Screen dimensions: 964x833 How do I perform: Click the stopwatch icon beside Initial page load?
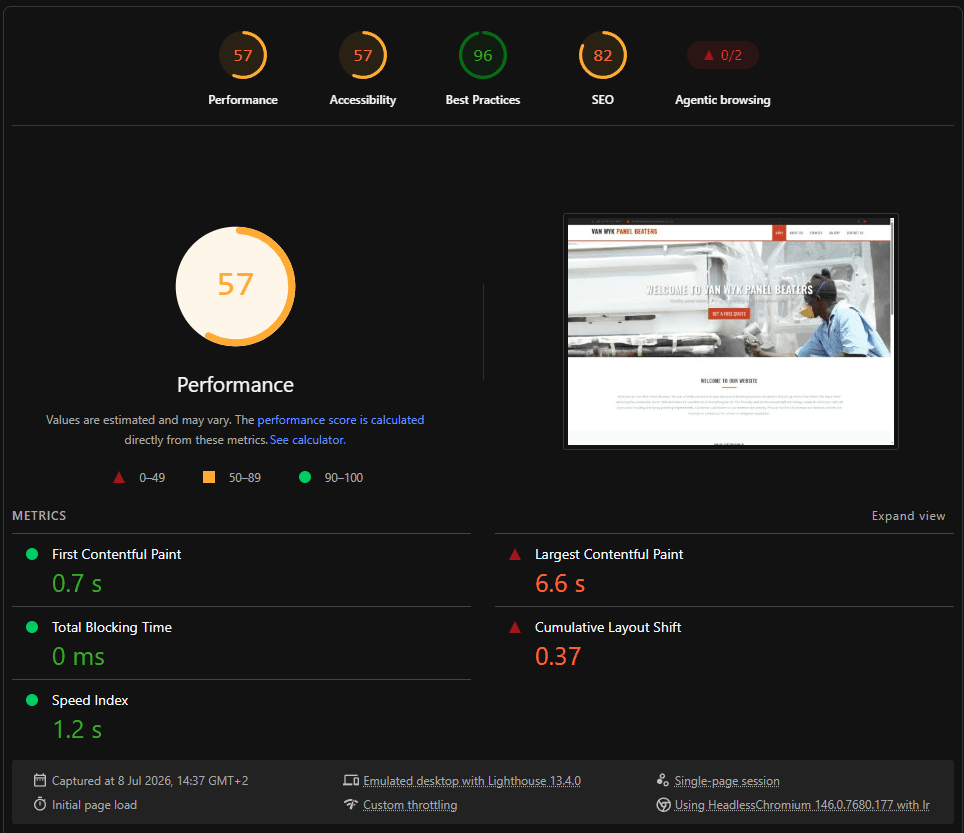pyautogui.click(x=40, y=804)
